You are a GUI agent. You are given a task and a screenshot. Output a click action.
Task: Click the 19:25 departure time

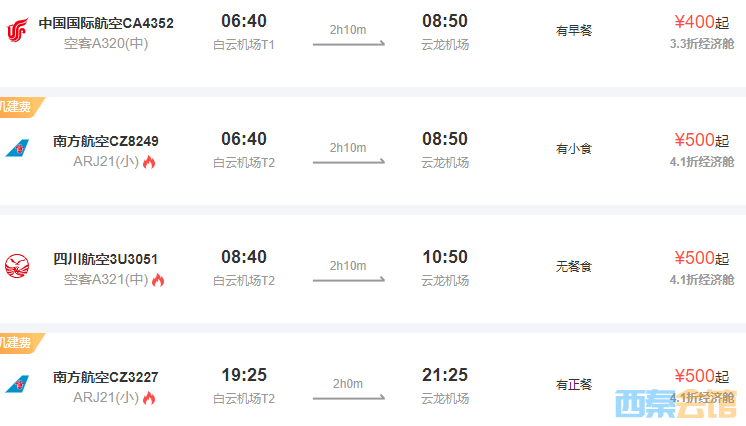click(244, 375)
